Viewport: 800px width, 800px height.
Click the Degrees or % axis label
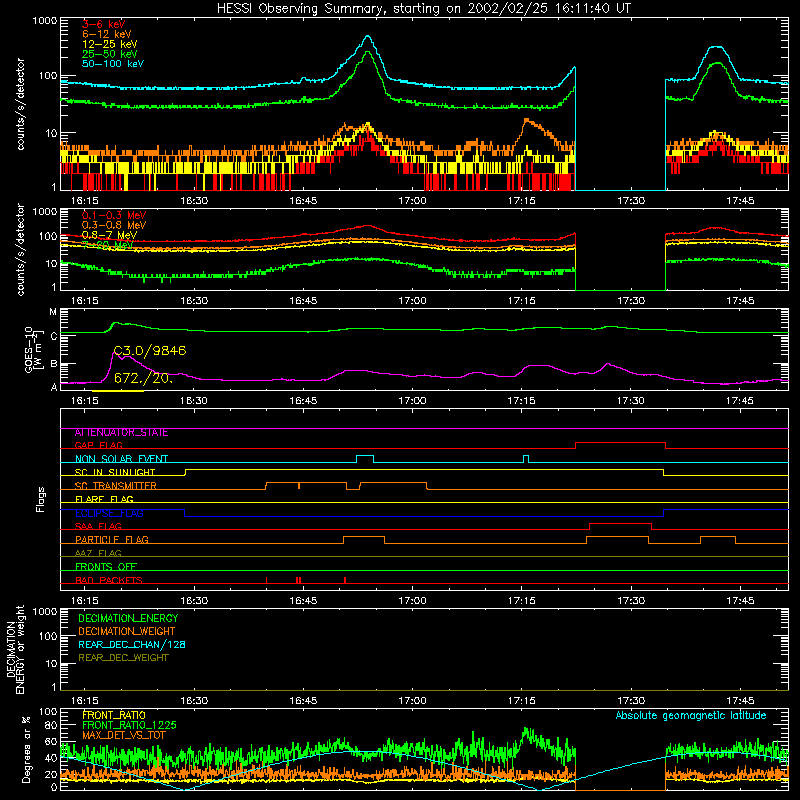(x=26, y=749)
